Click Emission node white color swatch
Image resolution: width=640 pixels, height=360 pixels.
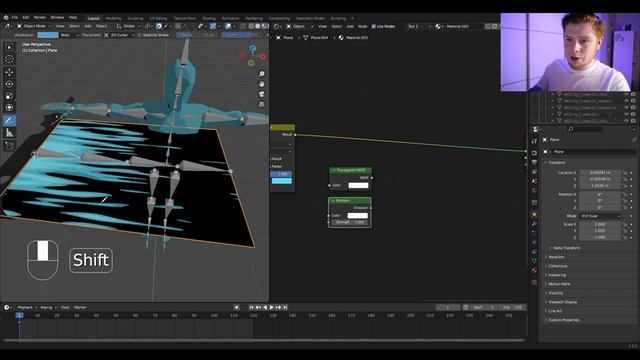tap(358, 216)
